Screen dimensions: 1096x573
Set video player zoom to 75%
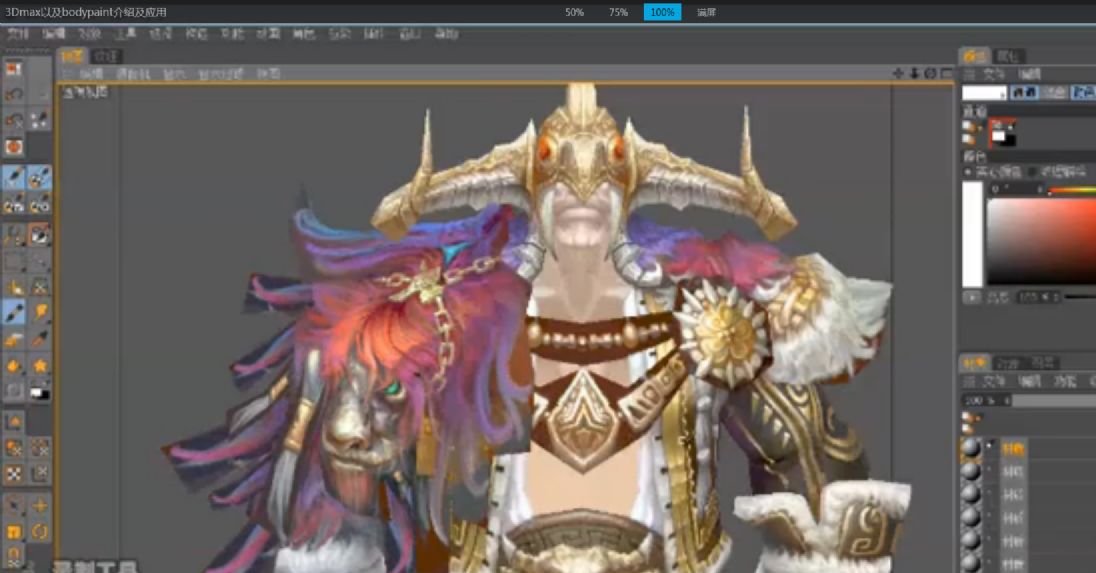coord(619,12)
